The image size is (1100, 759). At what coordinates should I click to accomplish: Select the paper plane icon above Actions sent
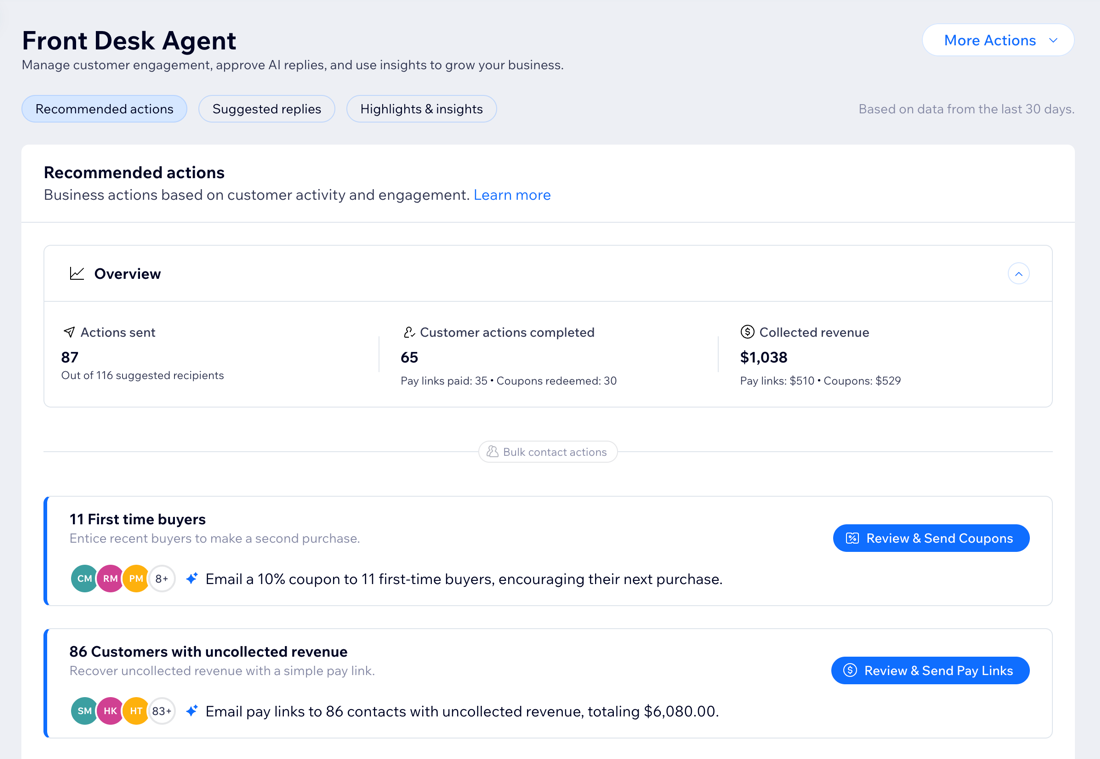coord(68,331)
